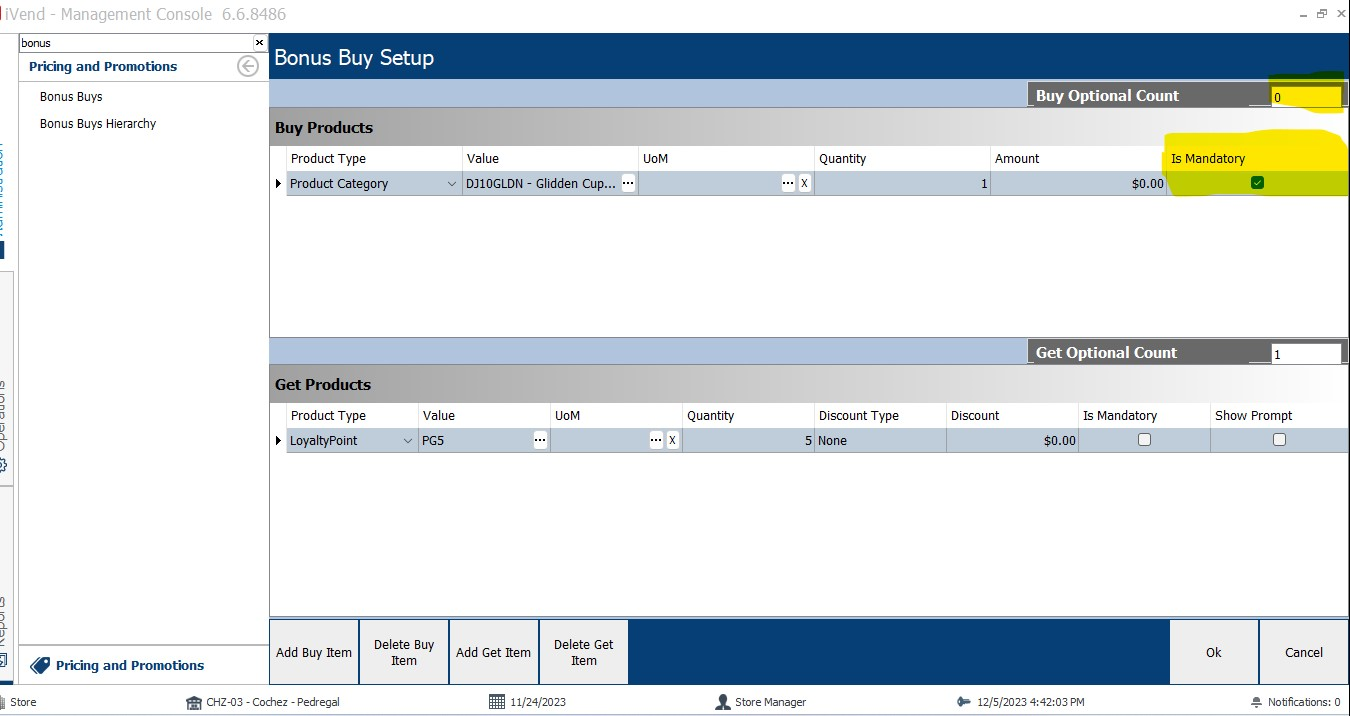This screenshot has height=716, width=1350.
Task: Select the Get Products row indicator arrow
Action: [278, 441]
